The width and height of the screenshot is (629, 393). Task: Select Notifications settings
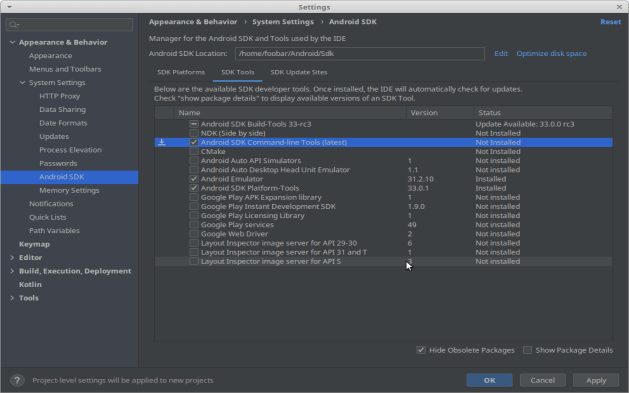(x=51, y=204)
